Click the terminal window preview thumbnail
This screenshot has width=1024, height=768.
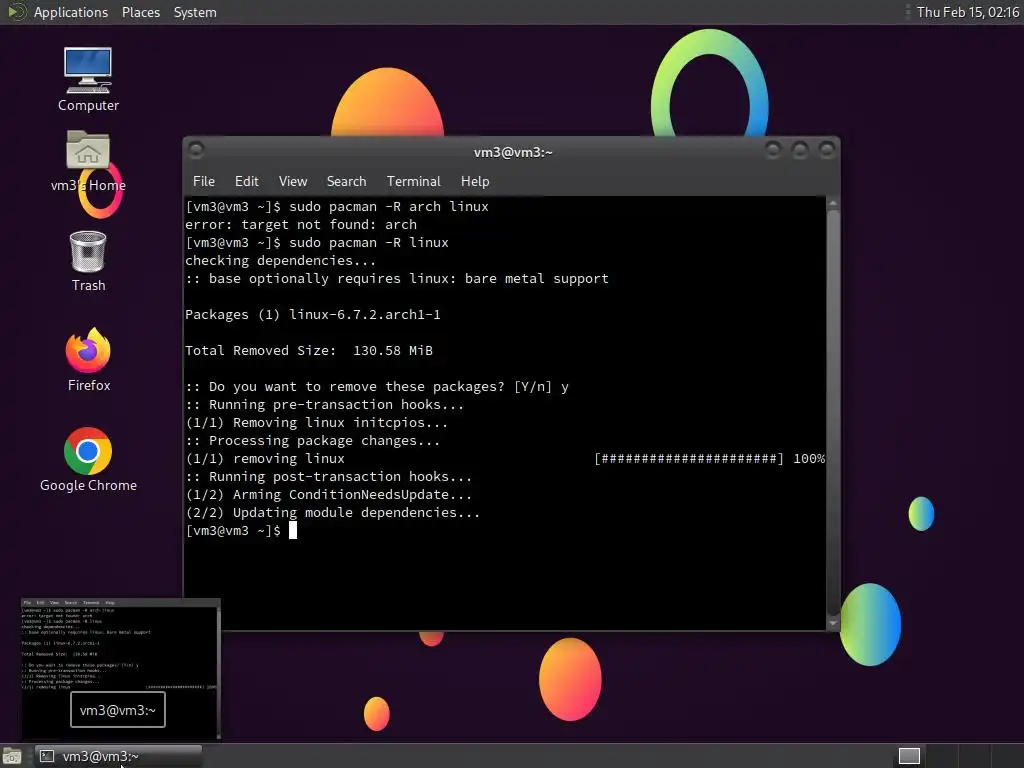(121, 668)
